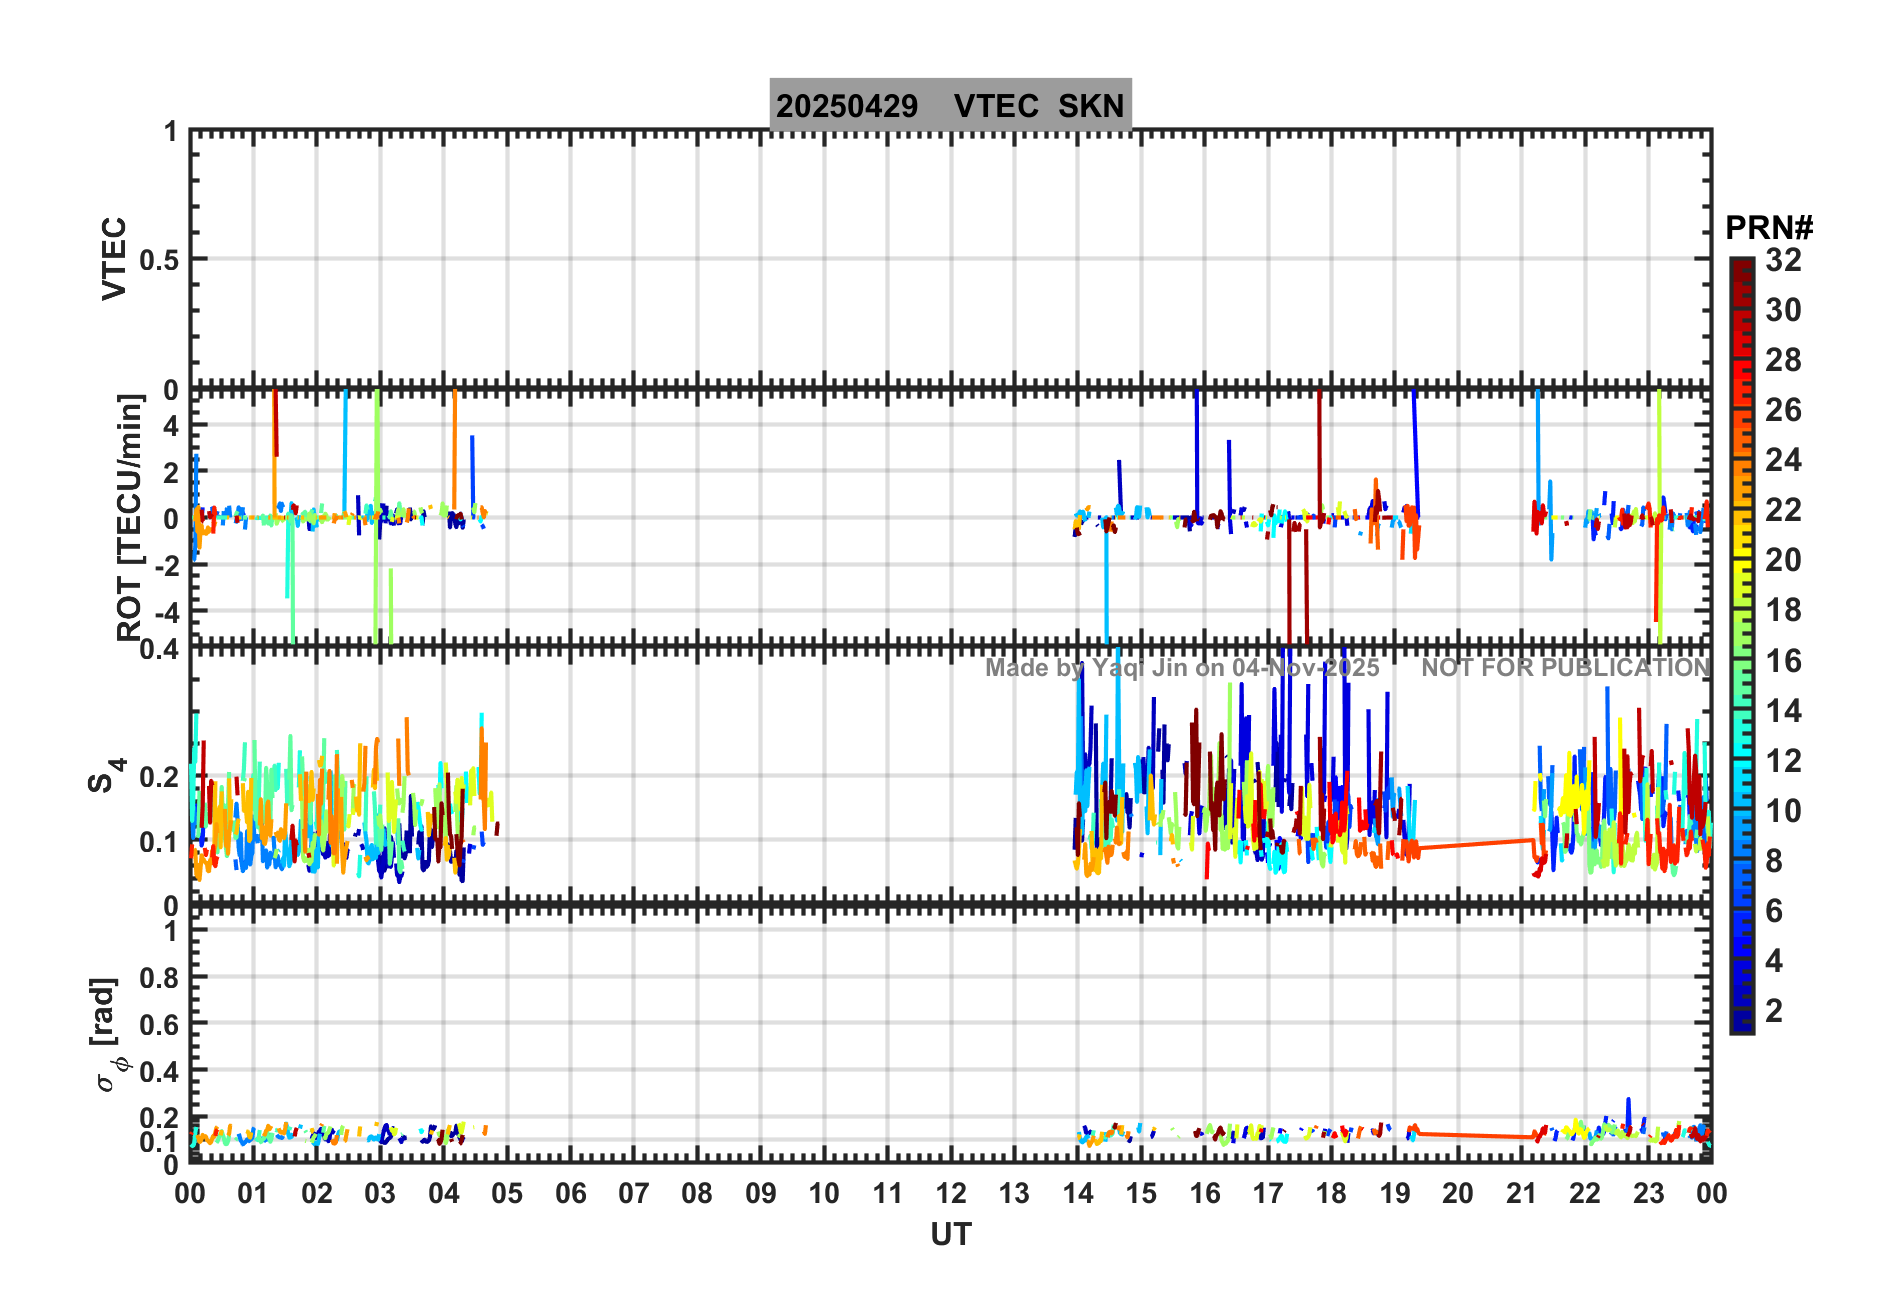The height and width of the screenshot is (1292, 1902).
Task: Select the 12 hour mark on the UT axis
Action: (951, 1193)
